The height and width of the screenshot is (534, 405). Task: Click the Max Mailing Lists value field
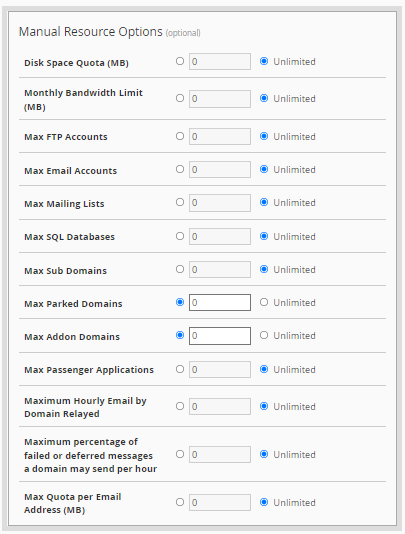pos(220,203)
